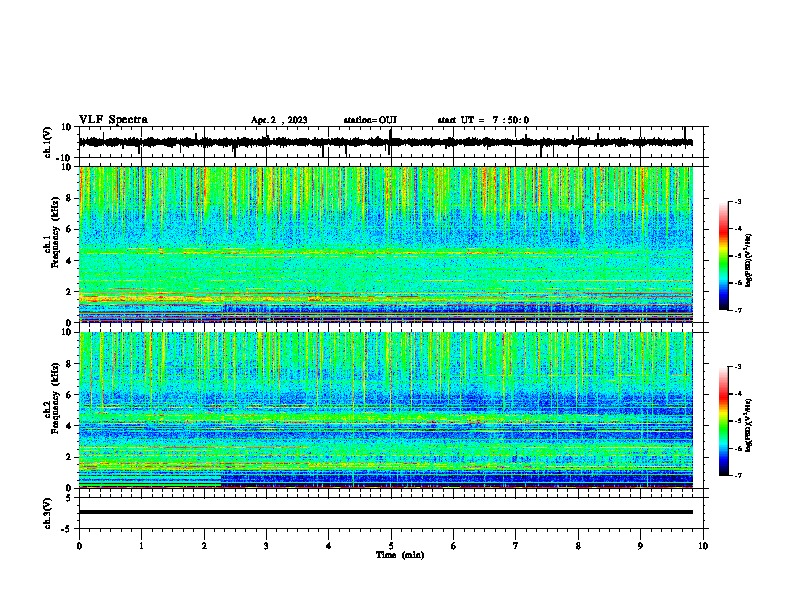Viewport: 792px width, 612px height.
Task: Click the '-5' tick on ch.3(V) axis
Action: (67, 529)
